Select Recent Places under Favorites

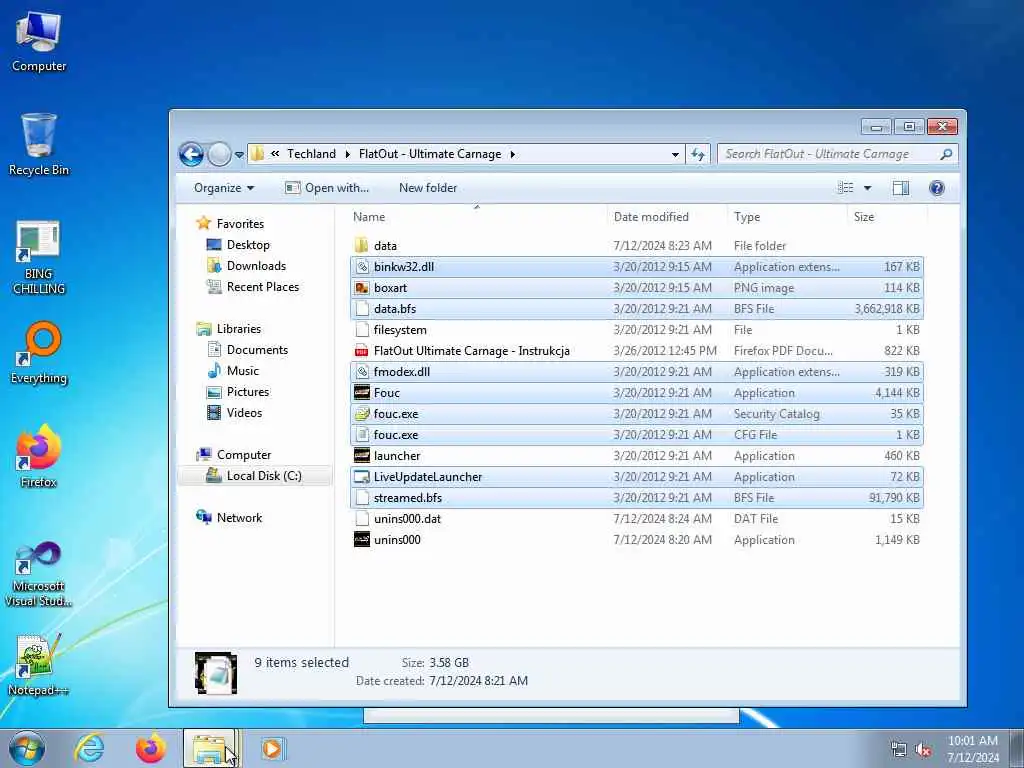pyautogui.click(x=263, y=287)
